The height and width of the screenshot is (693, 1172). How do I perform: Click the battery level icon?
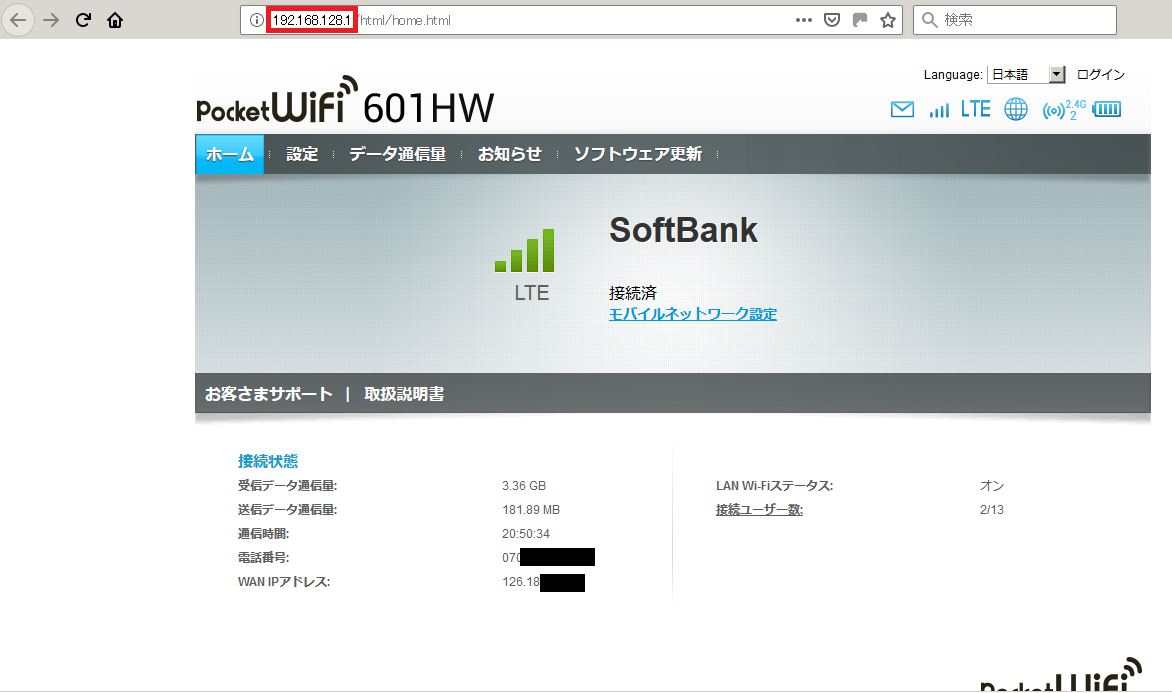coord(1106,110)
